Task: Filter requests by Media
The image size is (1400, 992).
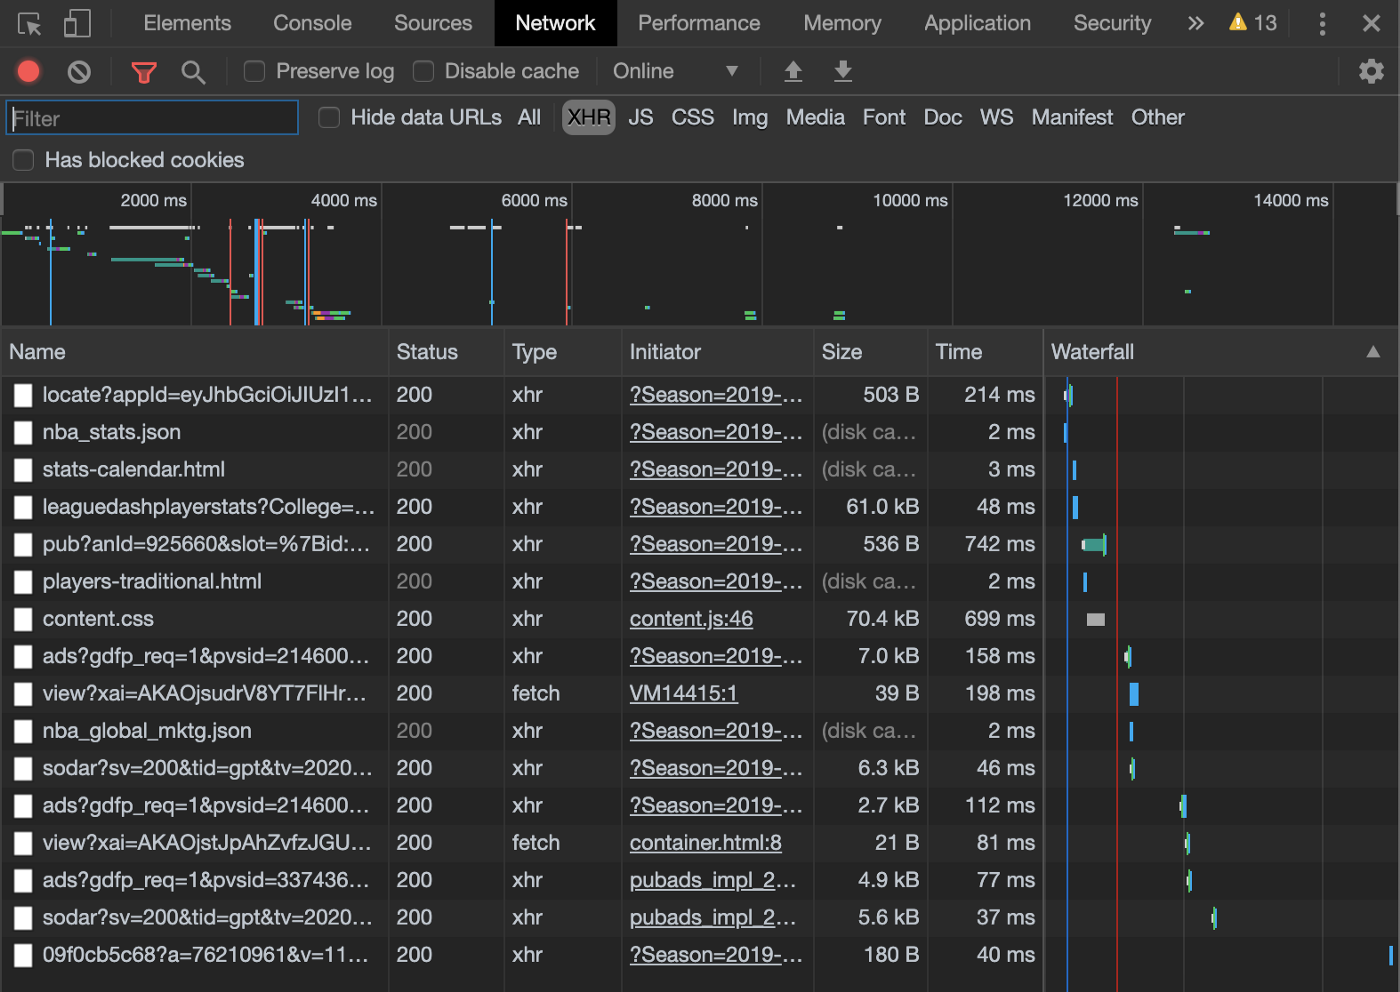Action: pyautogui.click(x=815, y=117)
